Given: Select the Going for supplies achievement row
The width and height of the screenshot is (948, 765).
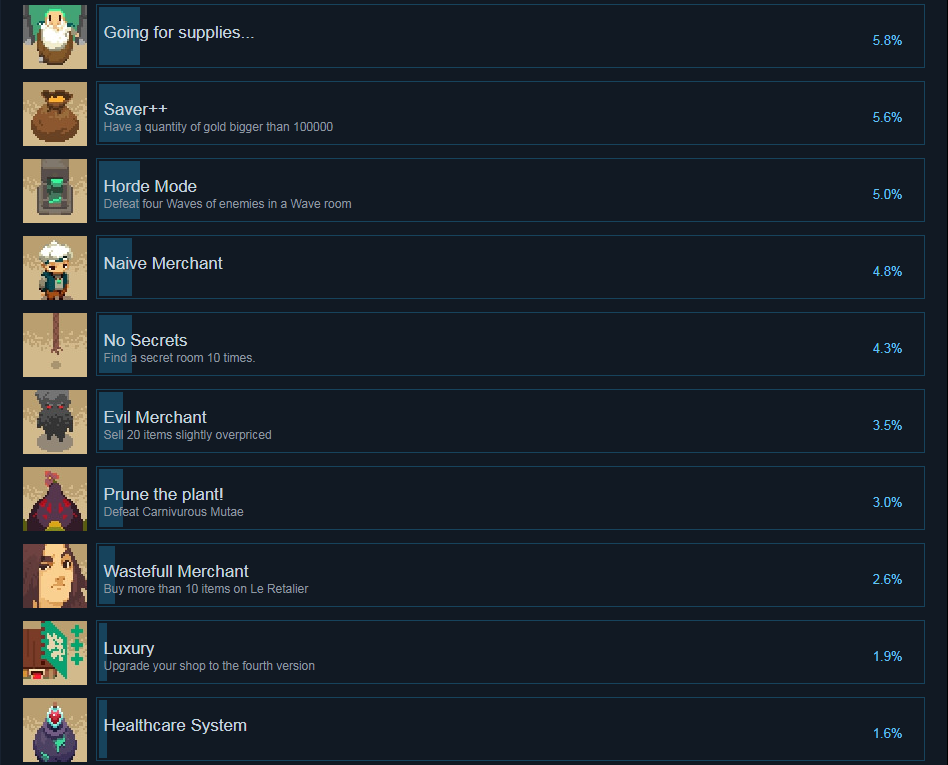Looking at the screenshot, I should tap(510, 36).
